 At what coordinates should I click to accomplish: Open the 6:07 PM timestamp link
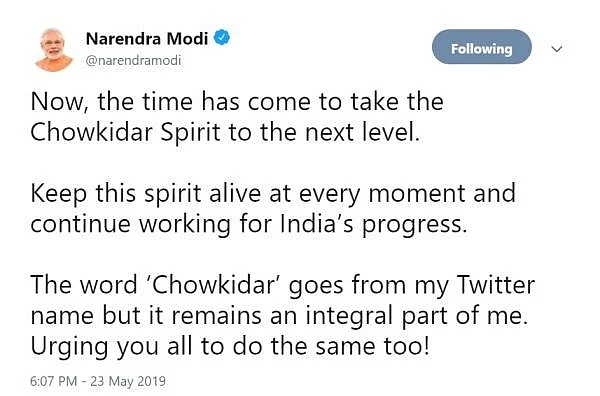coord(54,381)
